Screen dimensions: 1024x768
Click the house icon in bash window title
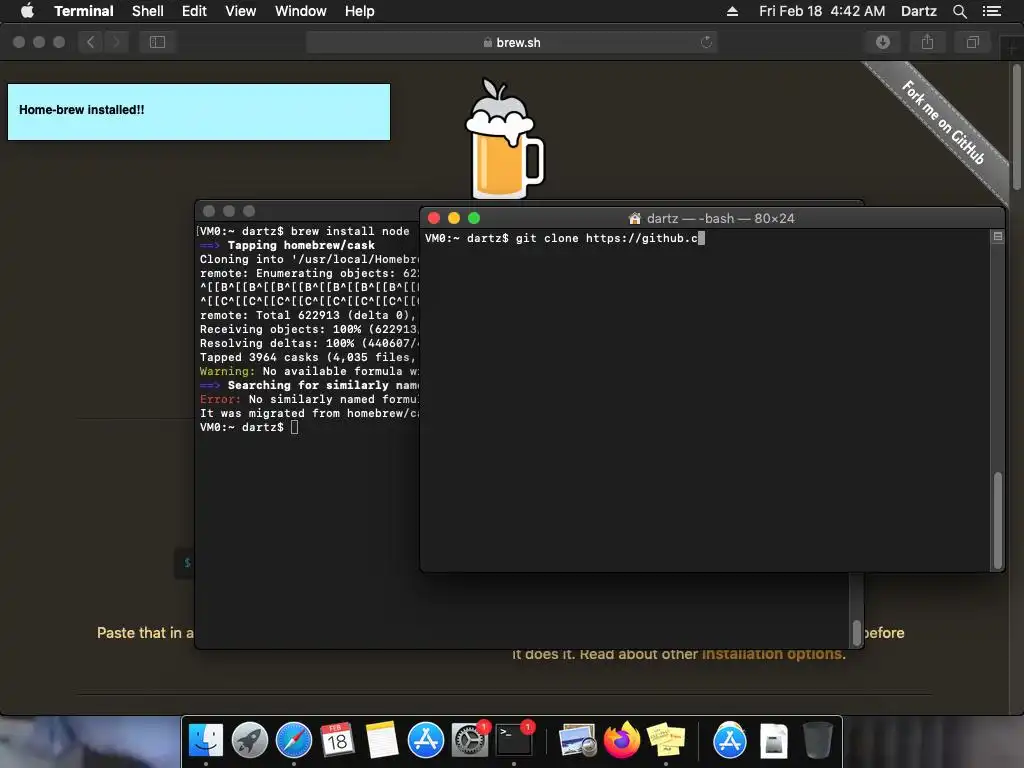click(634, 218)
